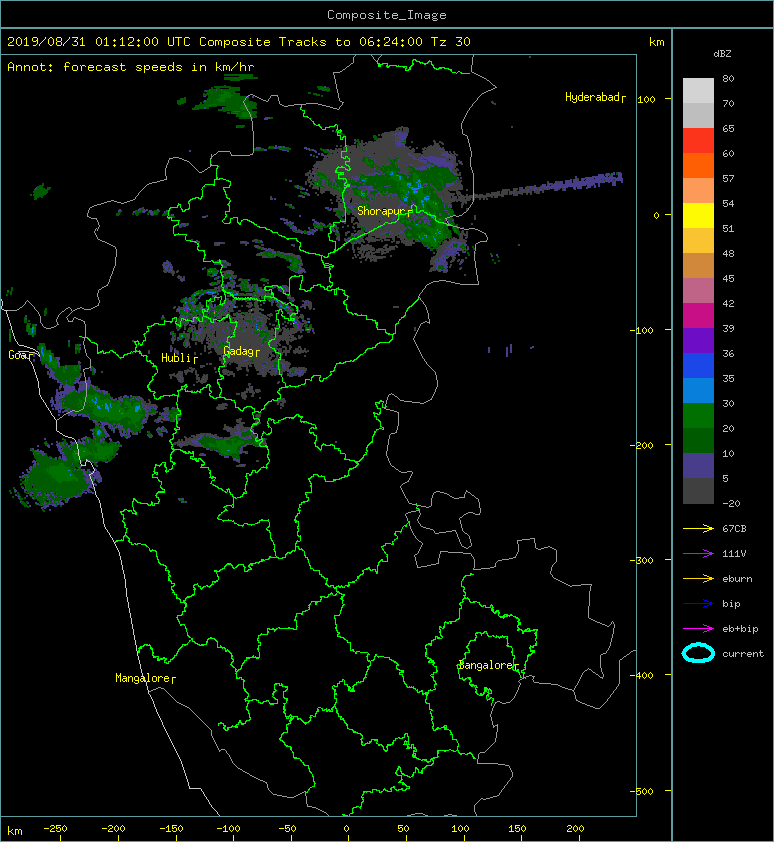
Task: Select the Hubli station label
Action: click(x=179, y=358)
